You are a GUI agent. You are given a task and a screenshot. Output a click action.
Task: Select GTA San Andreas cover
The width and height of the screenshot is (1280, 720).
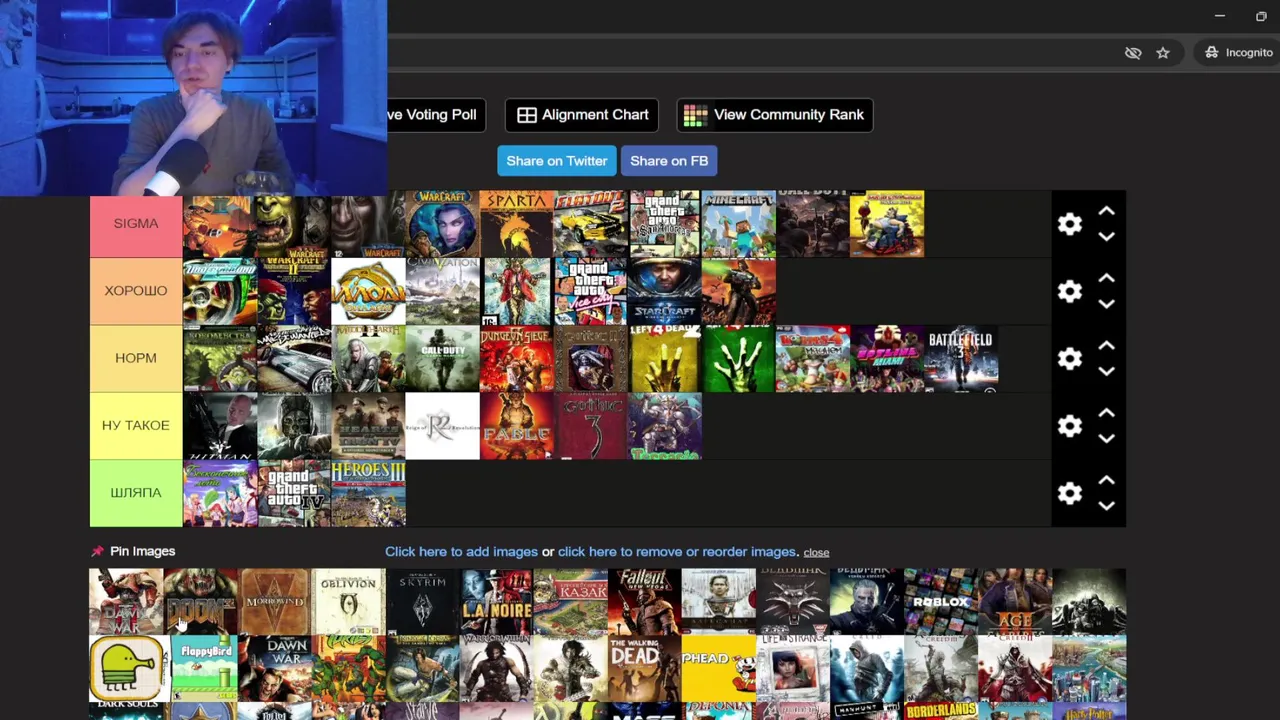pos(665,224)
